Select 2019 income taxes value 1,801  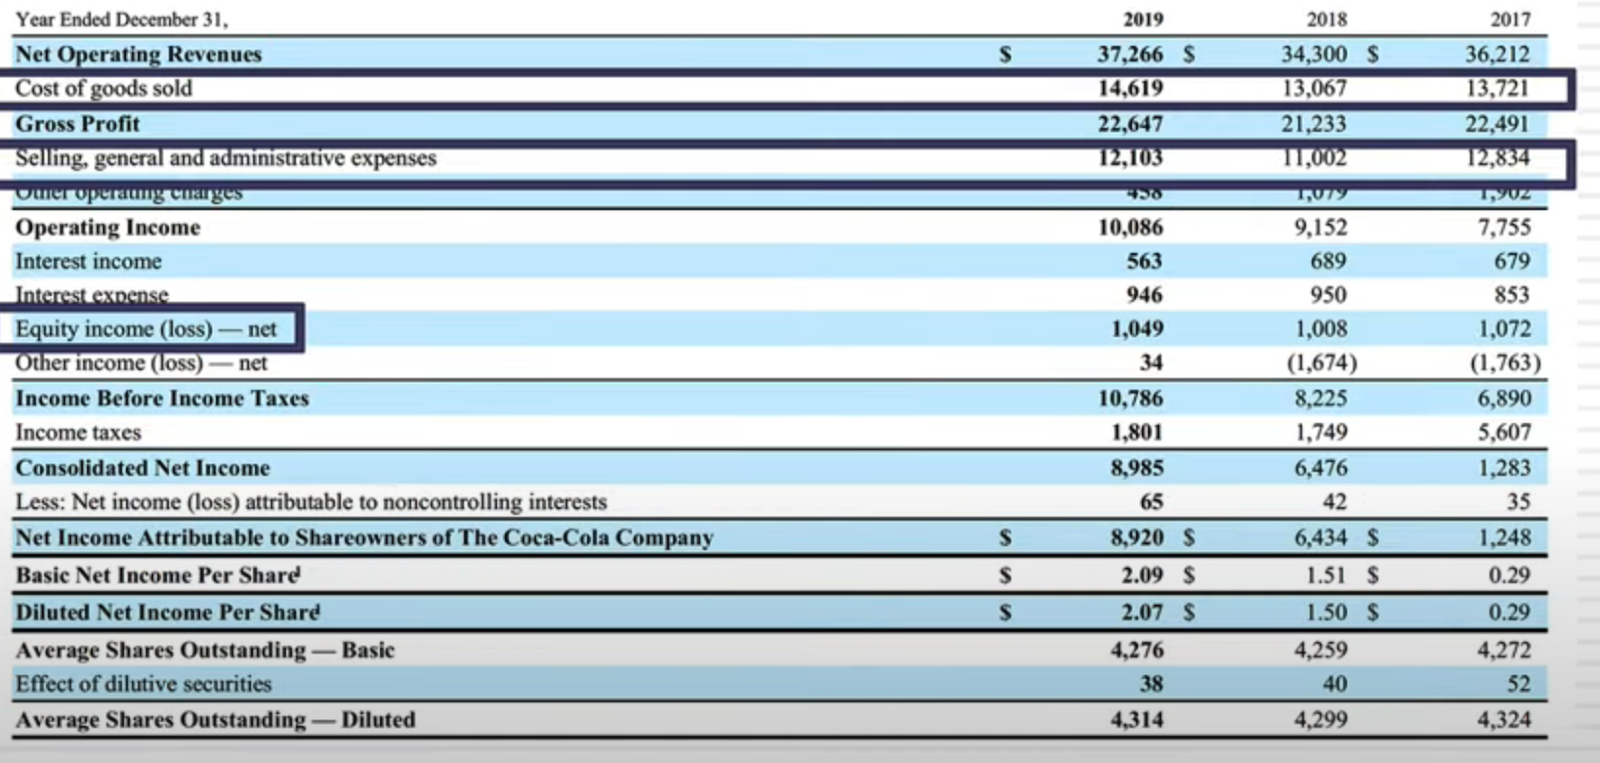point(1137,432)
